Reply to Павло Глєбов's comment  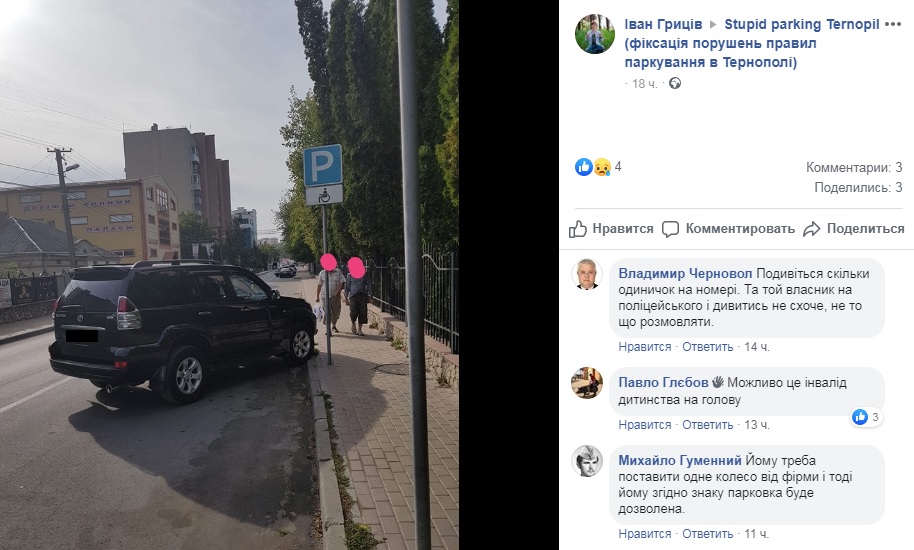pos(708,425)
